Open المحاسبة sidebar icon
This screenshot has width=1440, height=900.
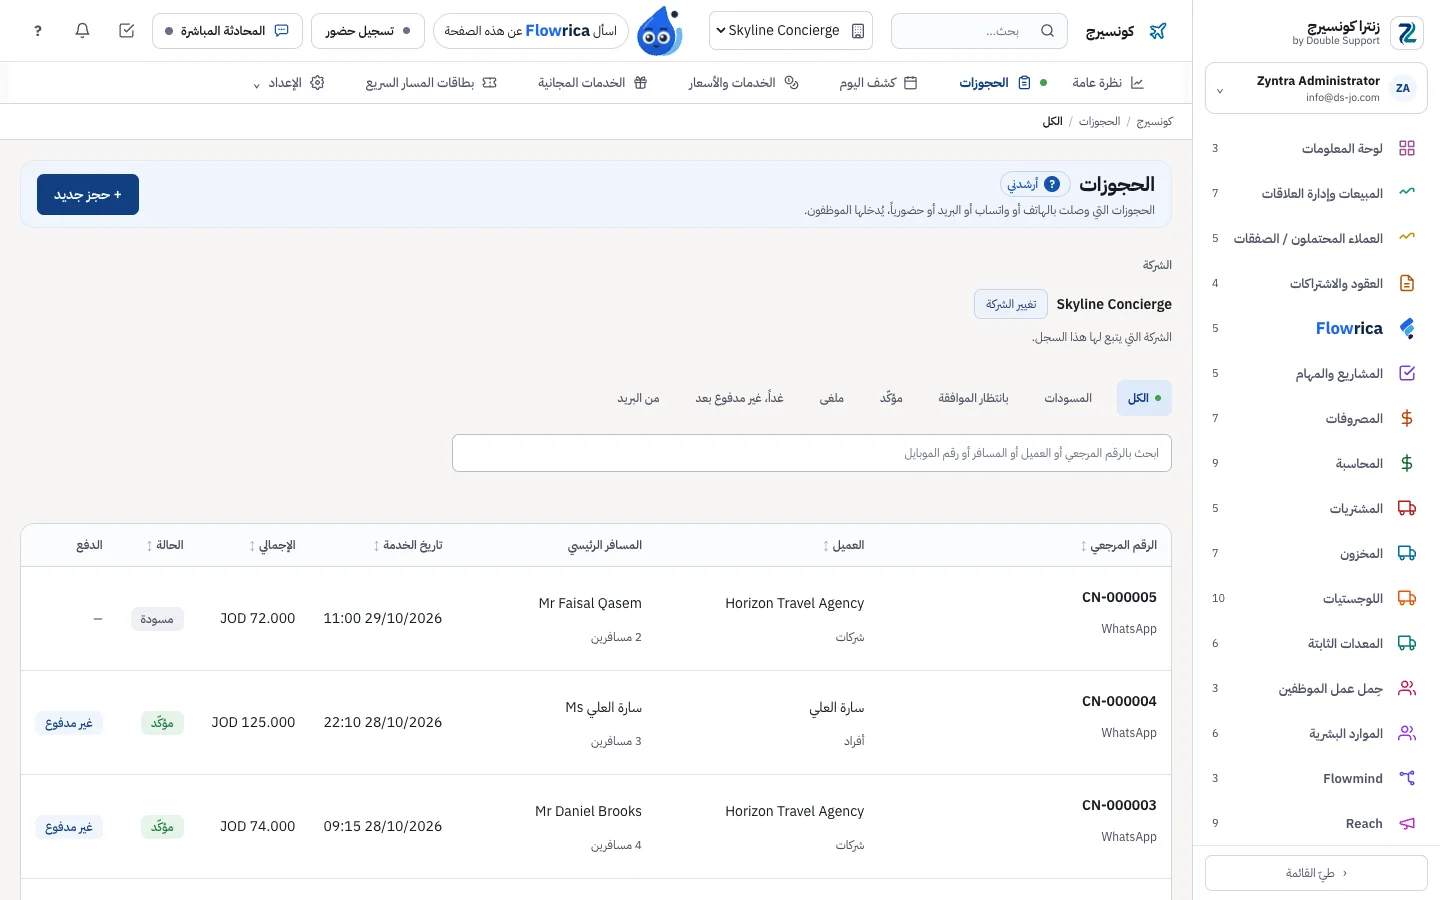pos(1407,463)
